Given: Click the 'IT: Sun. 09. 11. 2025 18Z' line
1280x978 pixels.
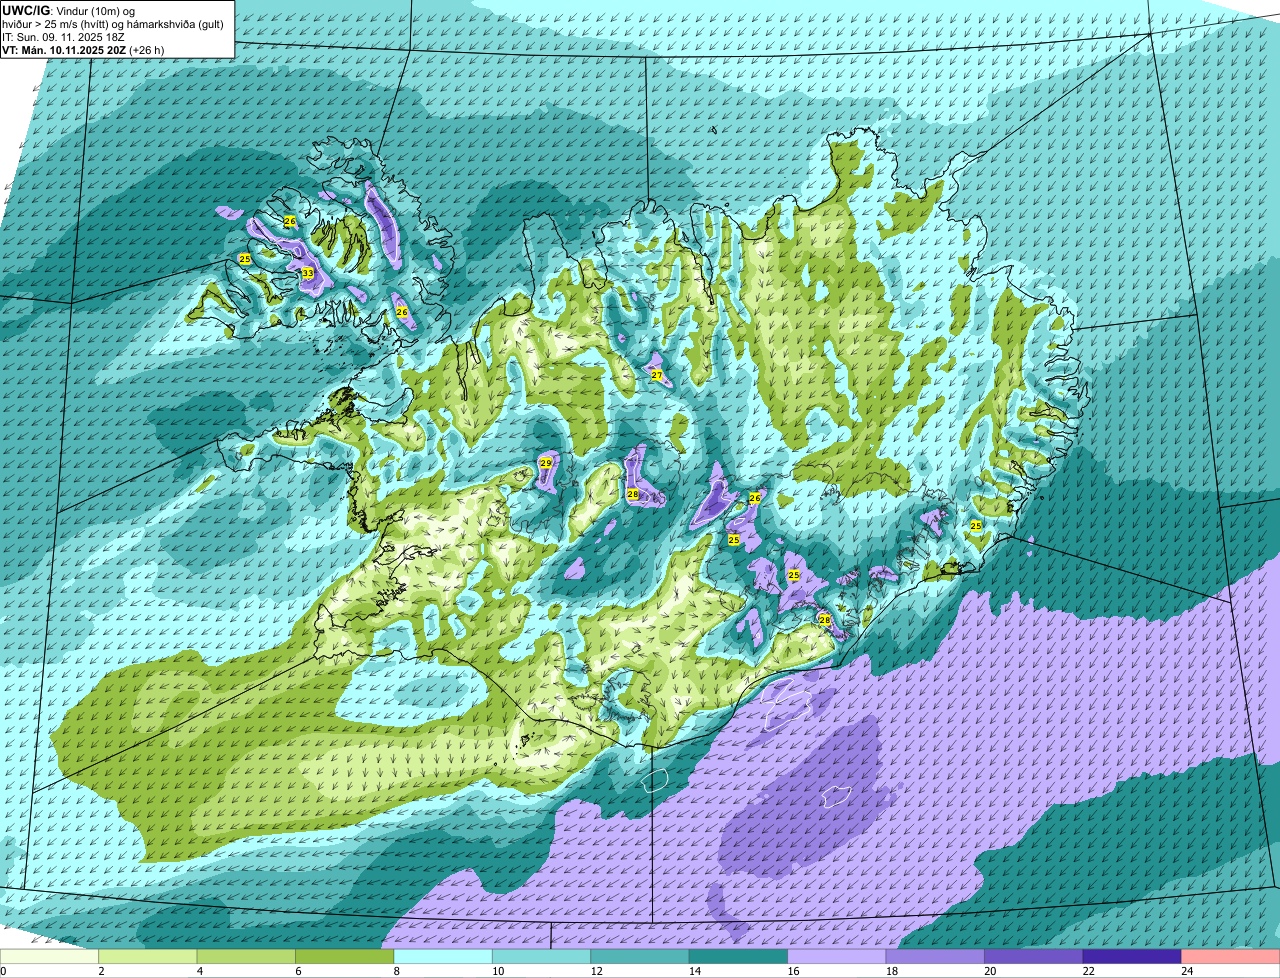Looking at the screenshot, I should pyautogui.click(x=64, y=36).
